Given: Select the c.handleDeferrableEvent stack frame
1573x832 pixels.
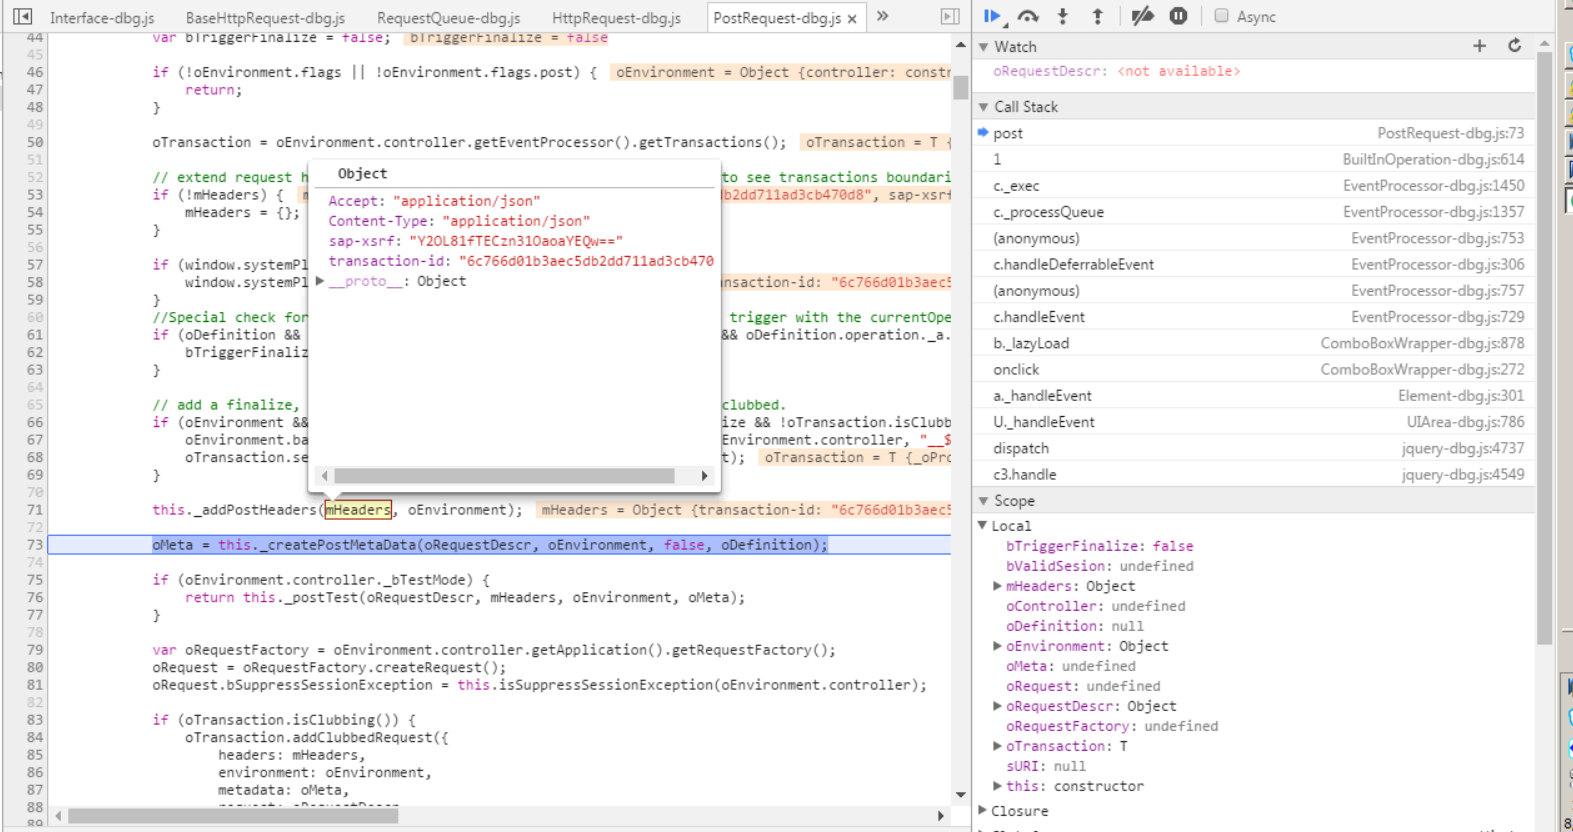Looking at the screenshot, I should click(1254, 264).
